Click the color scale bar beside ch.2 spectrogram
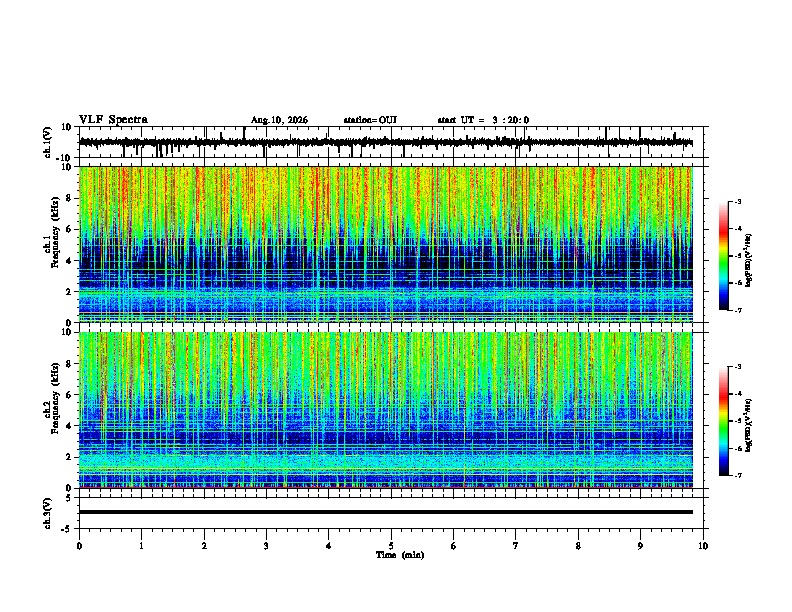 [x=724, y=421]
